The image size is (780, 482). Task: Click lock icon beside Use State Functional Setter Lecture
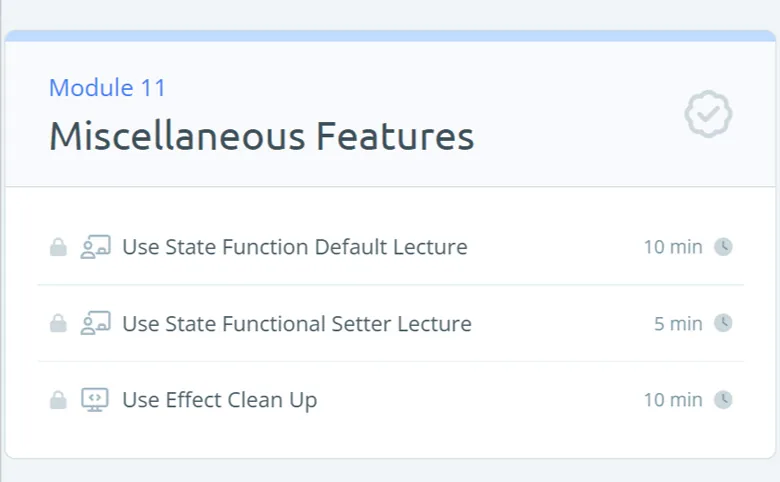[x=58, y=323]
